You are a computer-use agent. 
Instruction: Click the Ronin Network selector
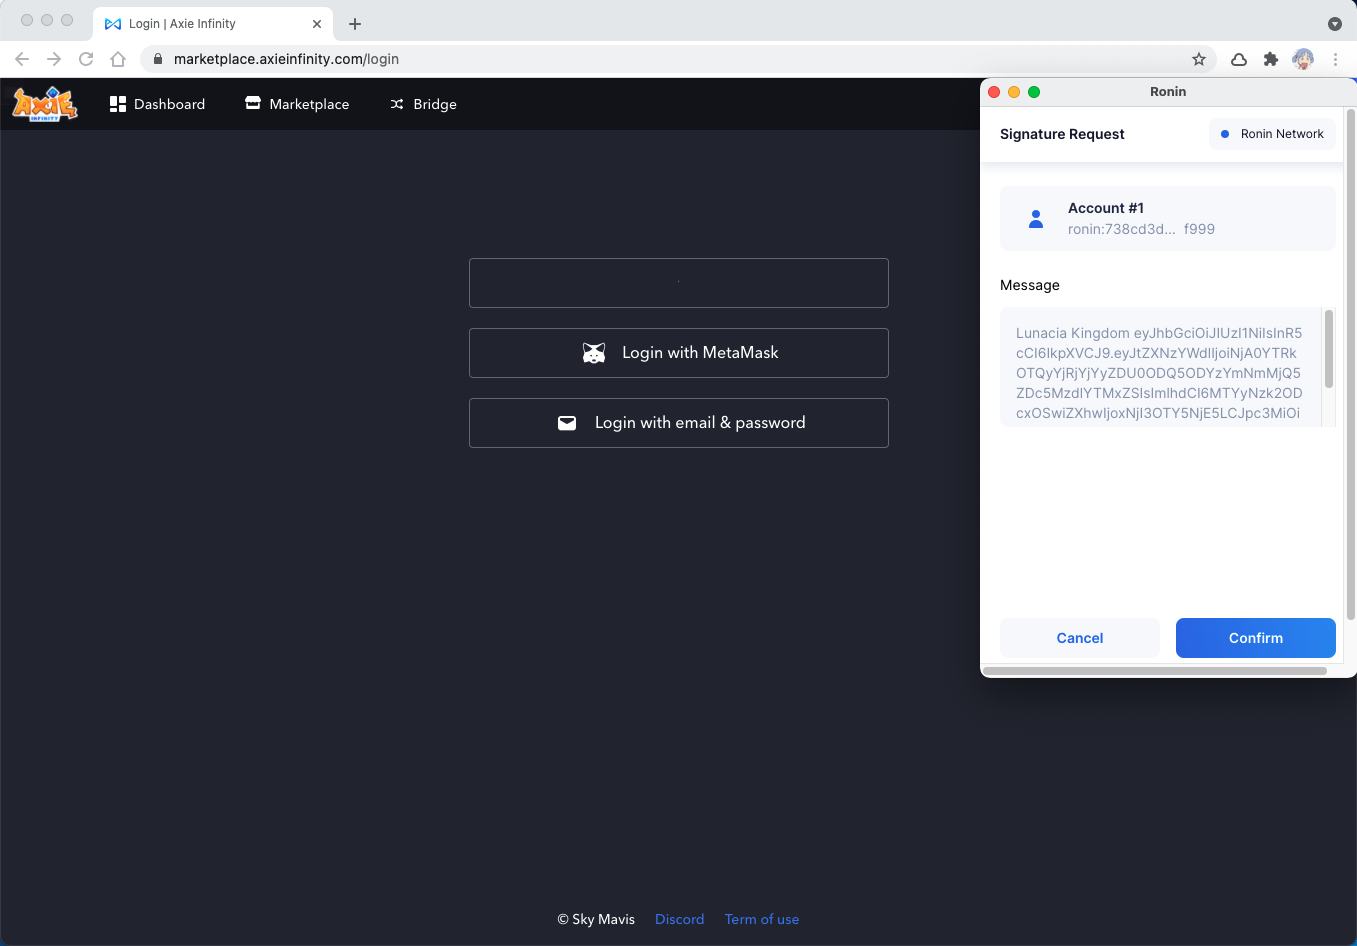point(1272,134)
